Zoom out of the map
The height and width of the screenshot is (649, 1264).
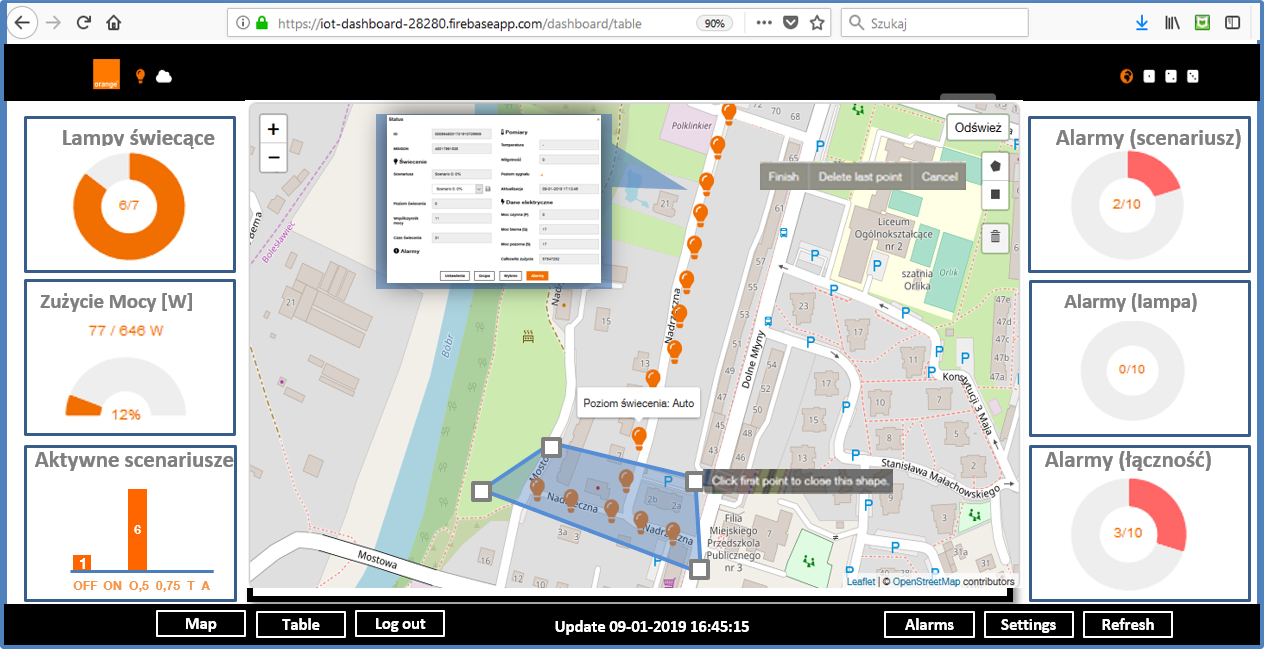[273, 158]
